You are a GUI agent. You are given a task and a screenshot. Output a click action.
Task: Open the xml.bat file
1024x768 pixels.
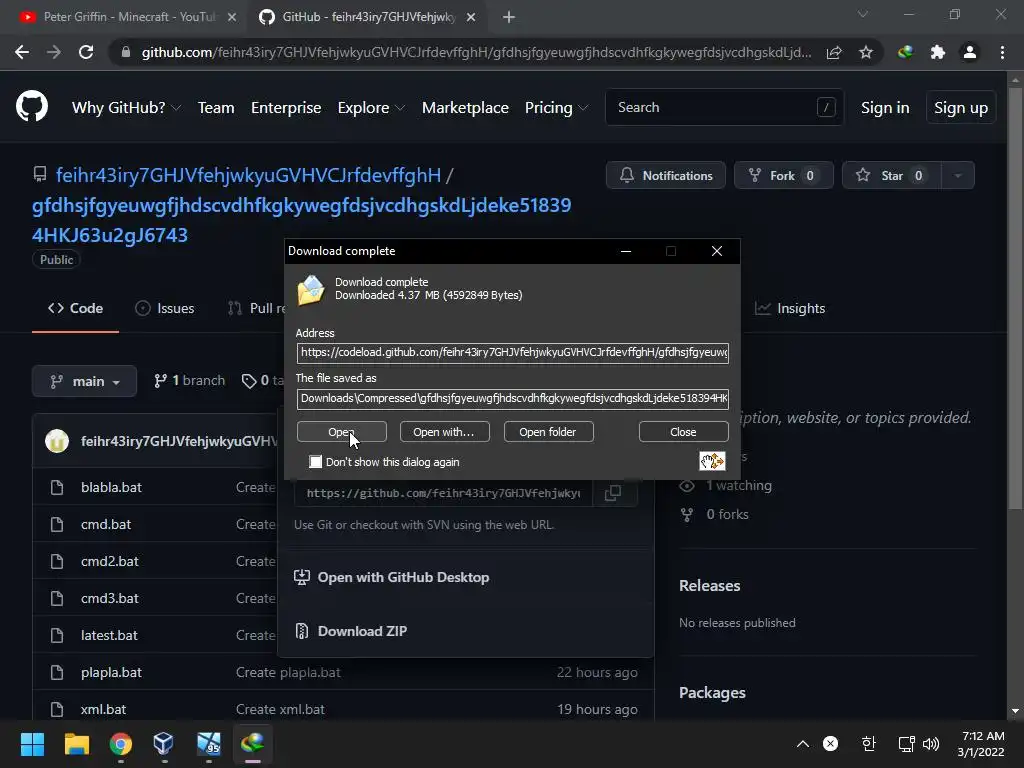103,709
